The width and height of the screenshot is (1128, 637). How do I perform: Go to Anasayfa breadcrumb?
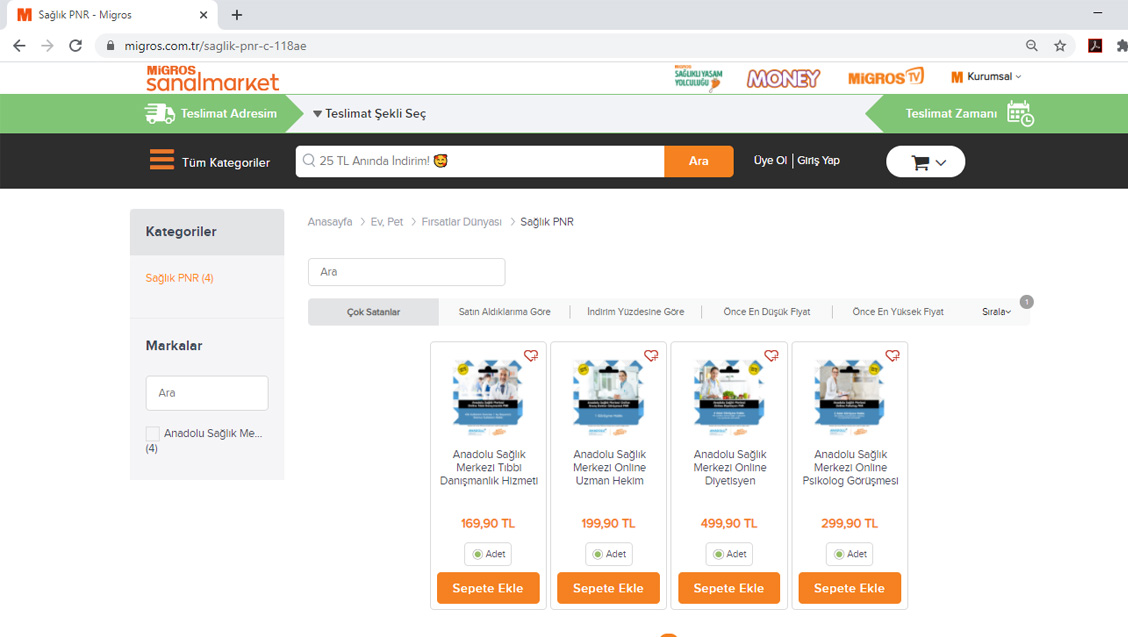329,222
